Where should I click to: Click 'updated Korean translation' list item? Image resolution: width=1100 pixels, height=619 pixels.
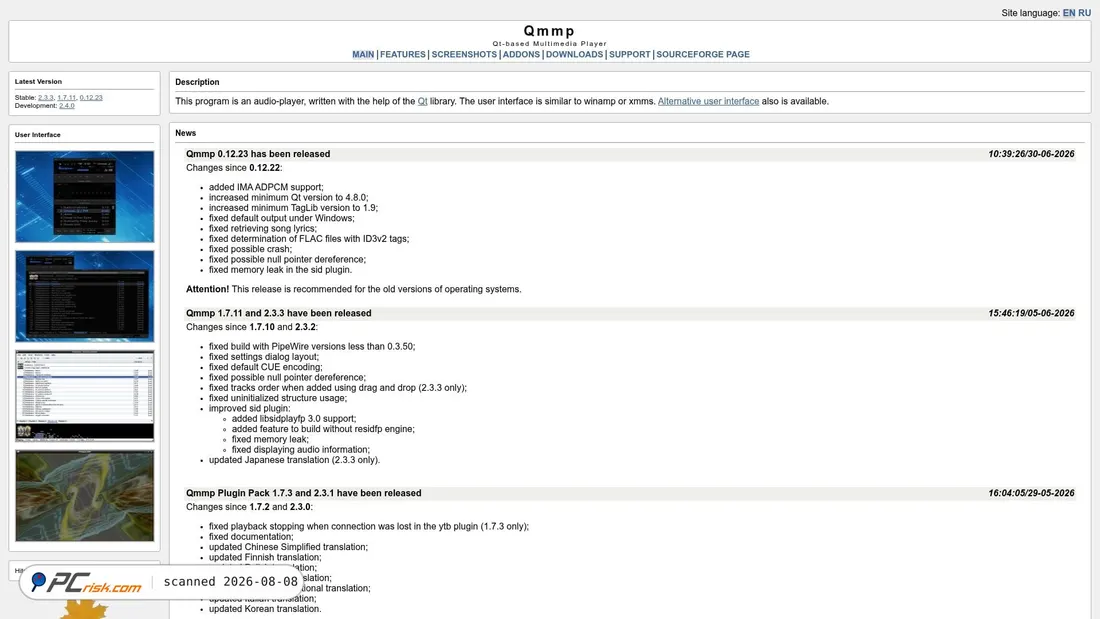coord(264,609)
